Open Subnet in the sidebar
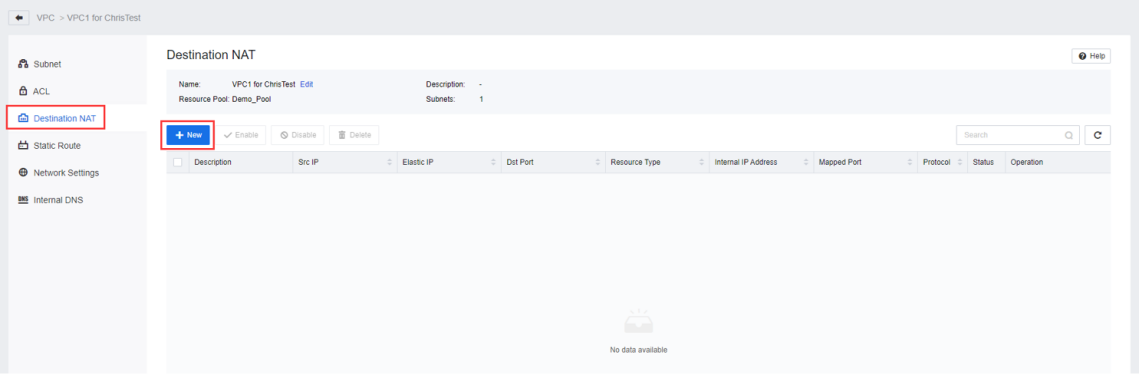 tap(47, 64)
